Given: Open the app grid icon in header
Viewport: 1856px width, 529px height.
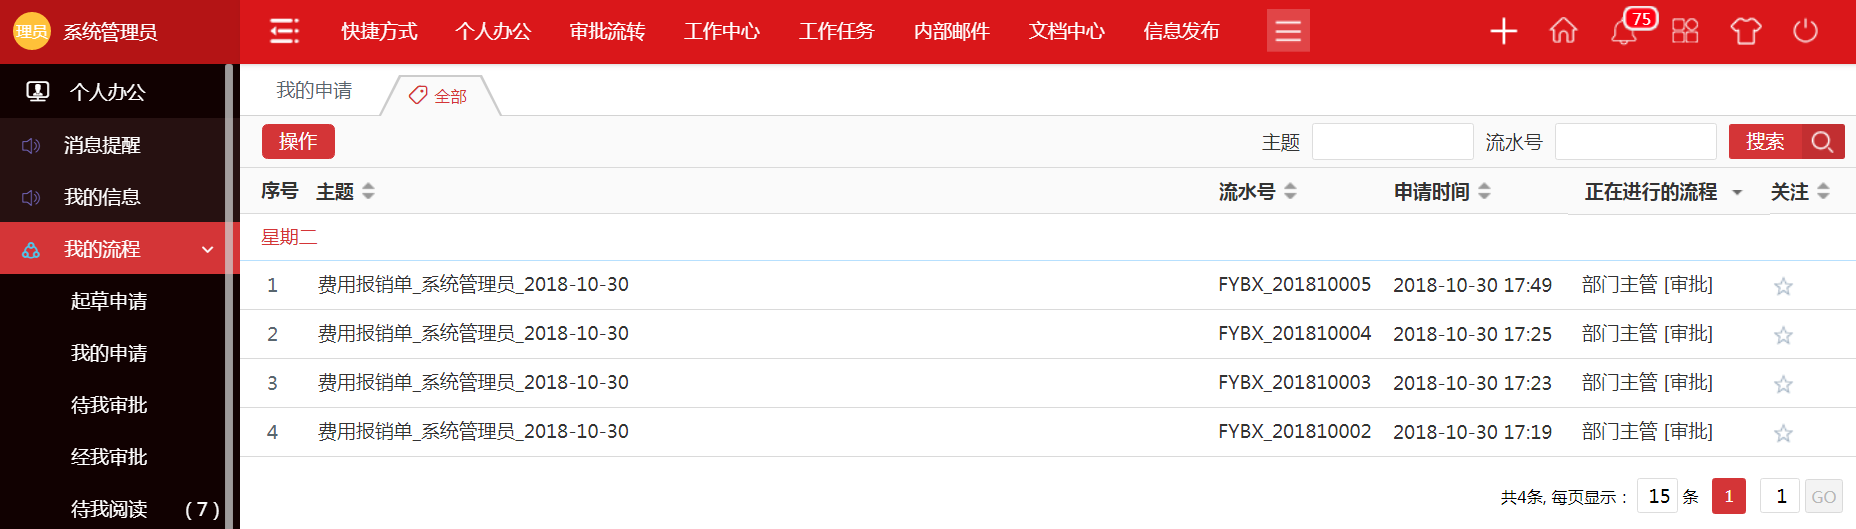Looking at the screenshot, I should tap(1685, 32).
